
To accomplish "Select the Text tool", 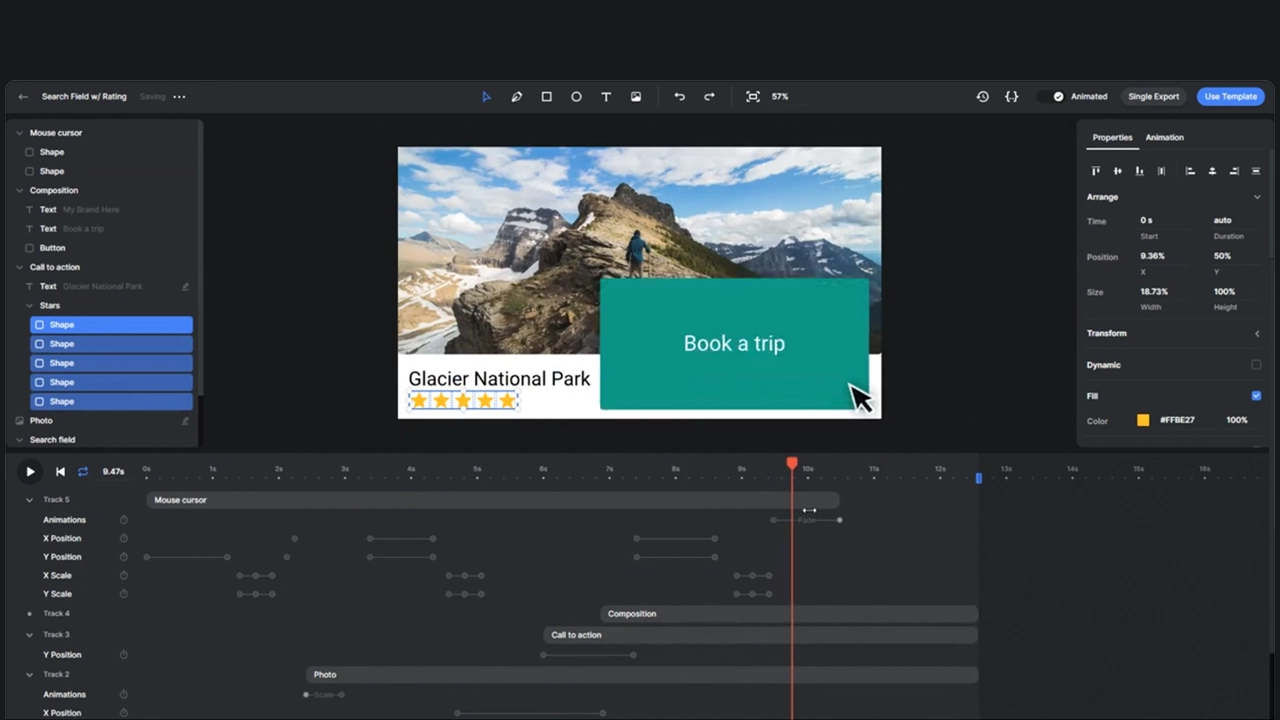I will pos(606,97).
